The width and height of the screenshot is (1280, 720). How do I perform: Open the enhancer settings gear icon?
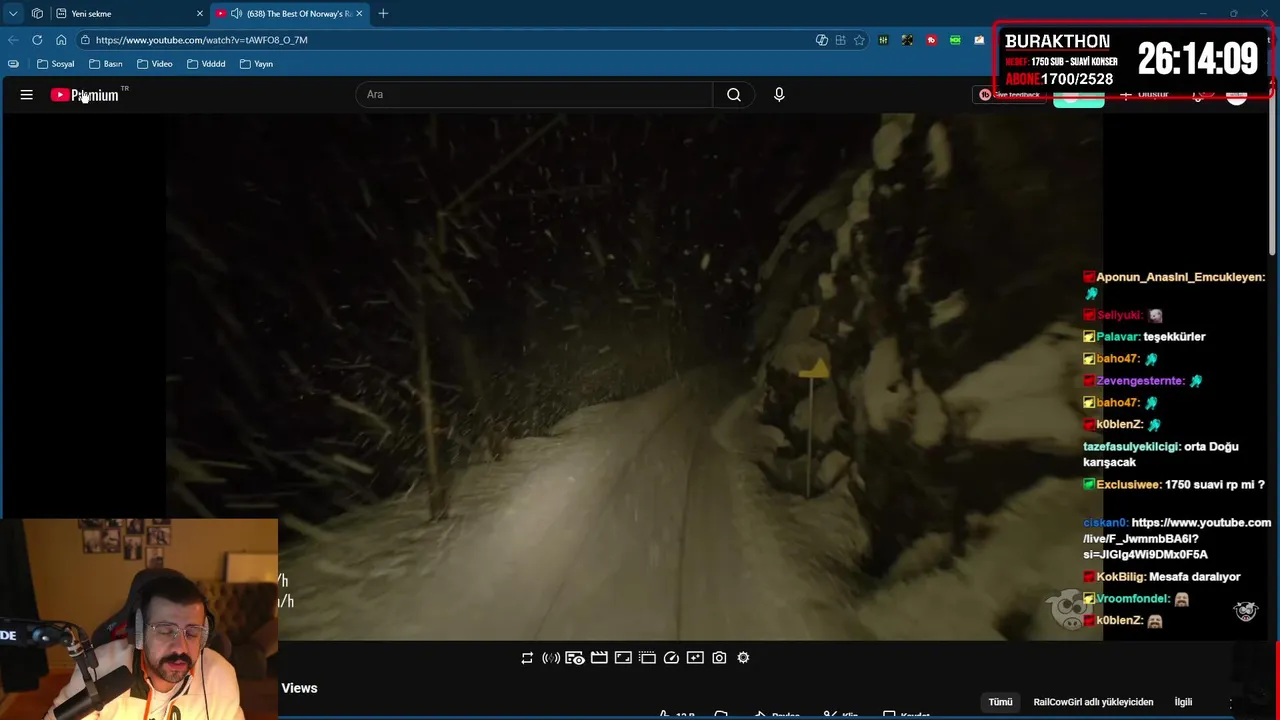(743, 658)
